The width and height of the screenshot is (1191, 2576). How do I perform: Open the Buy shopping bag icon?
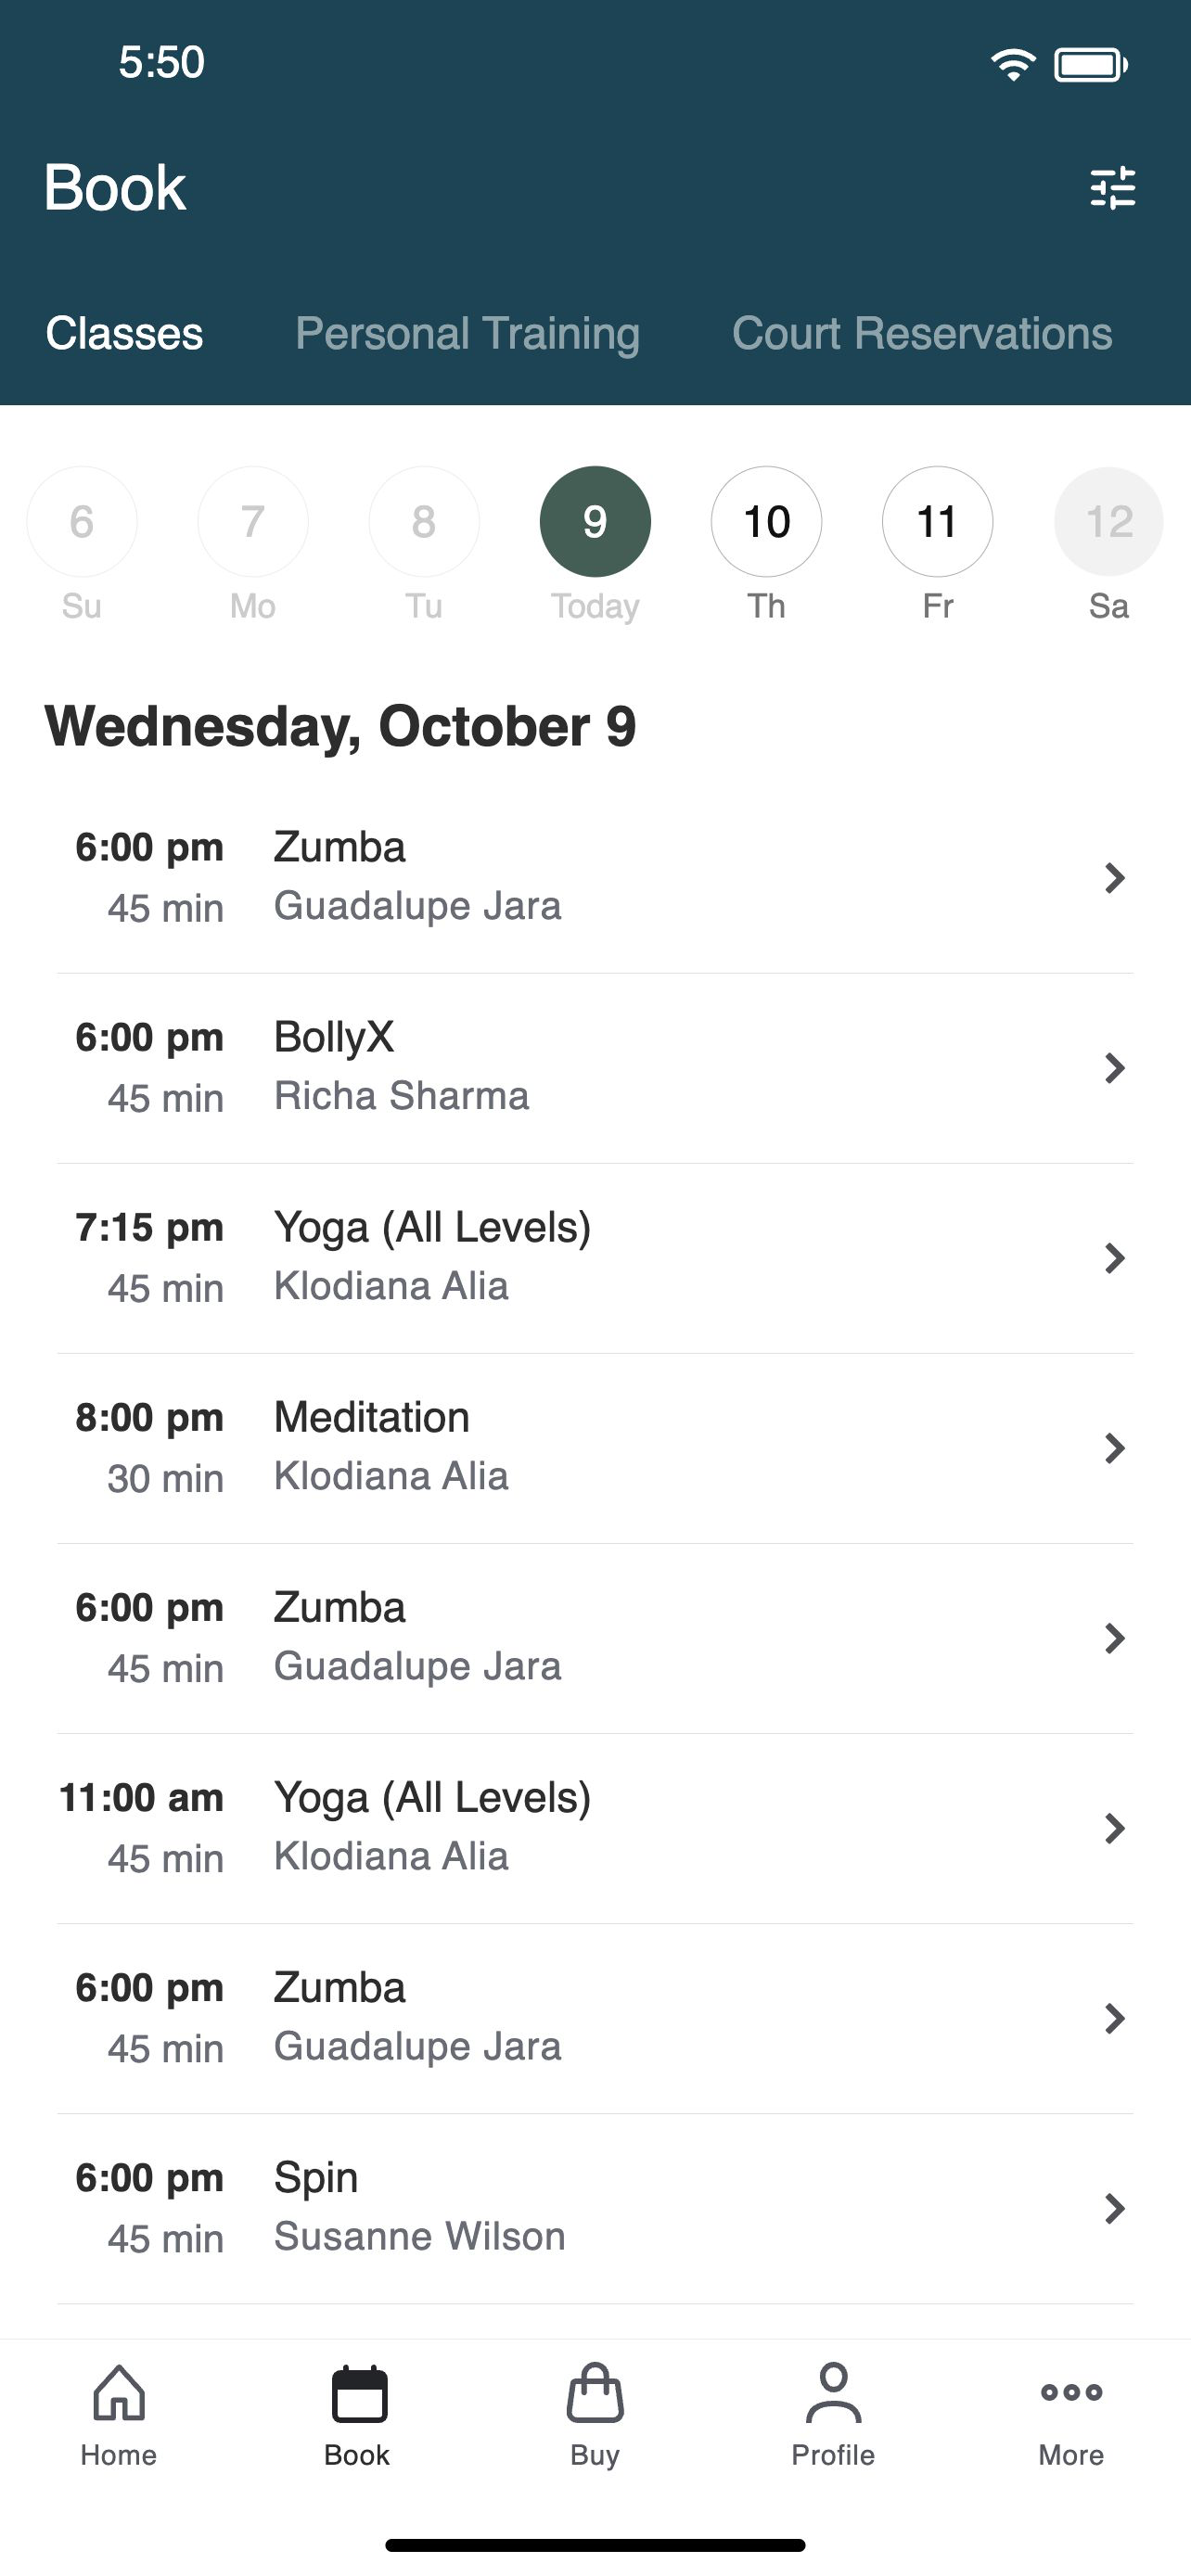[595, 2393]
